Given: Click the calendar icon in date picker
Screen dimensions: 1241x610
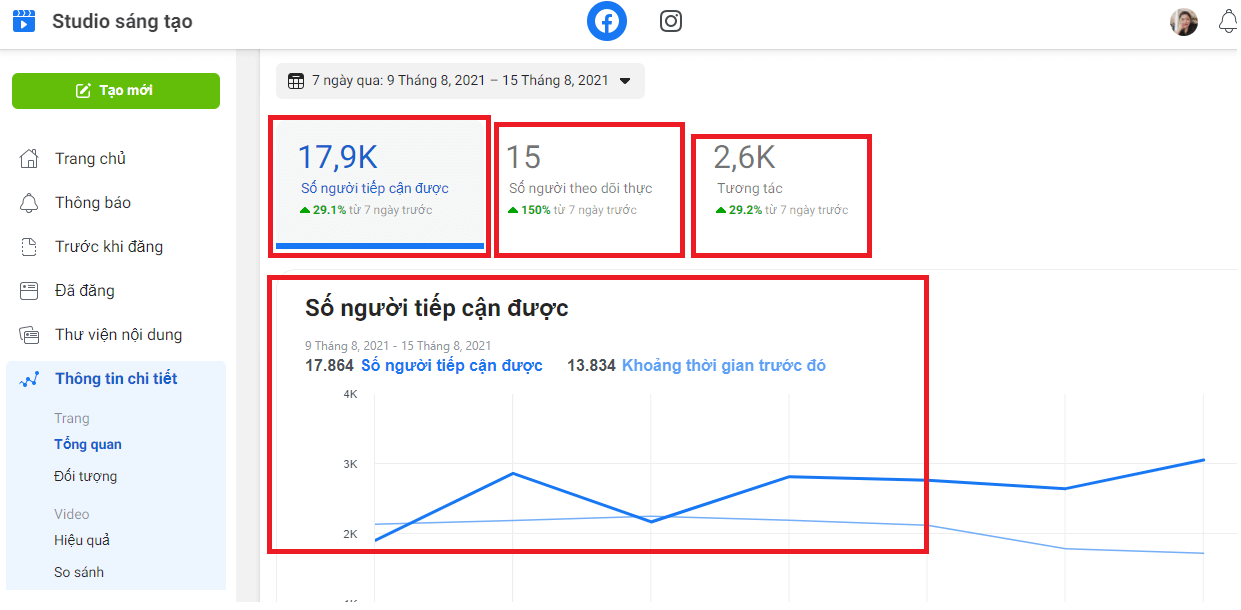Looking at the screenshot, I should tap(296, 81).
